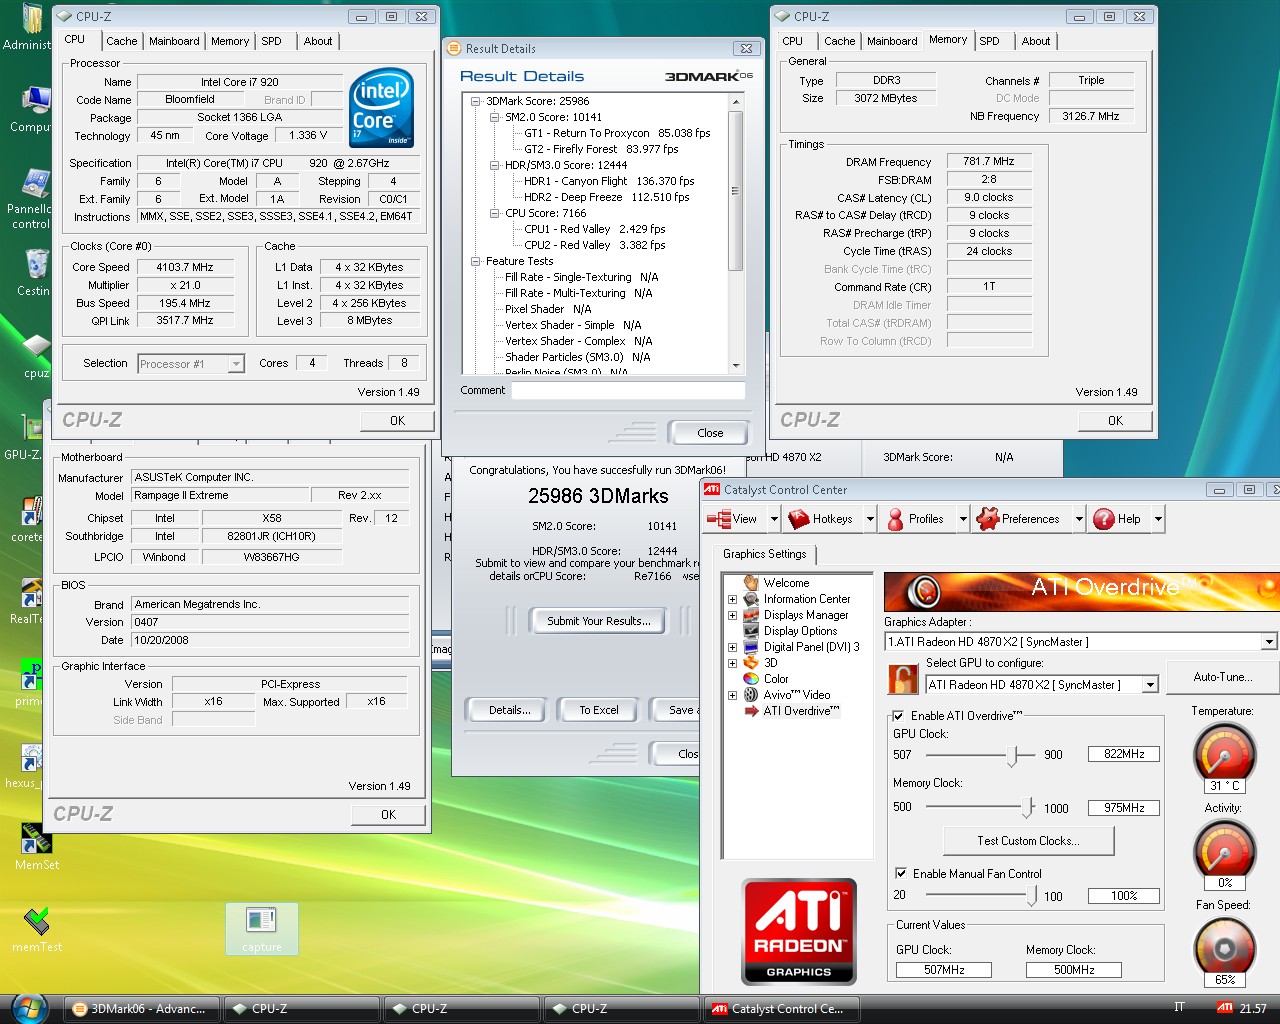Select Welcome in the Catalyst tree
Screen dimensions: 1280x1024
pyautogui.click(x=786, y=583)
